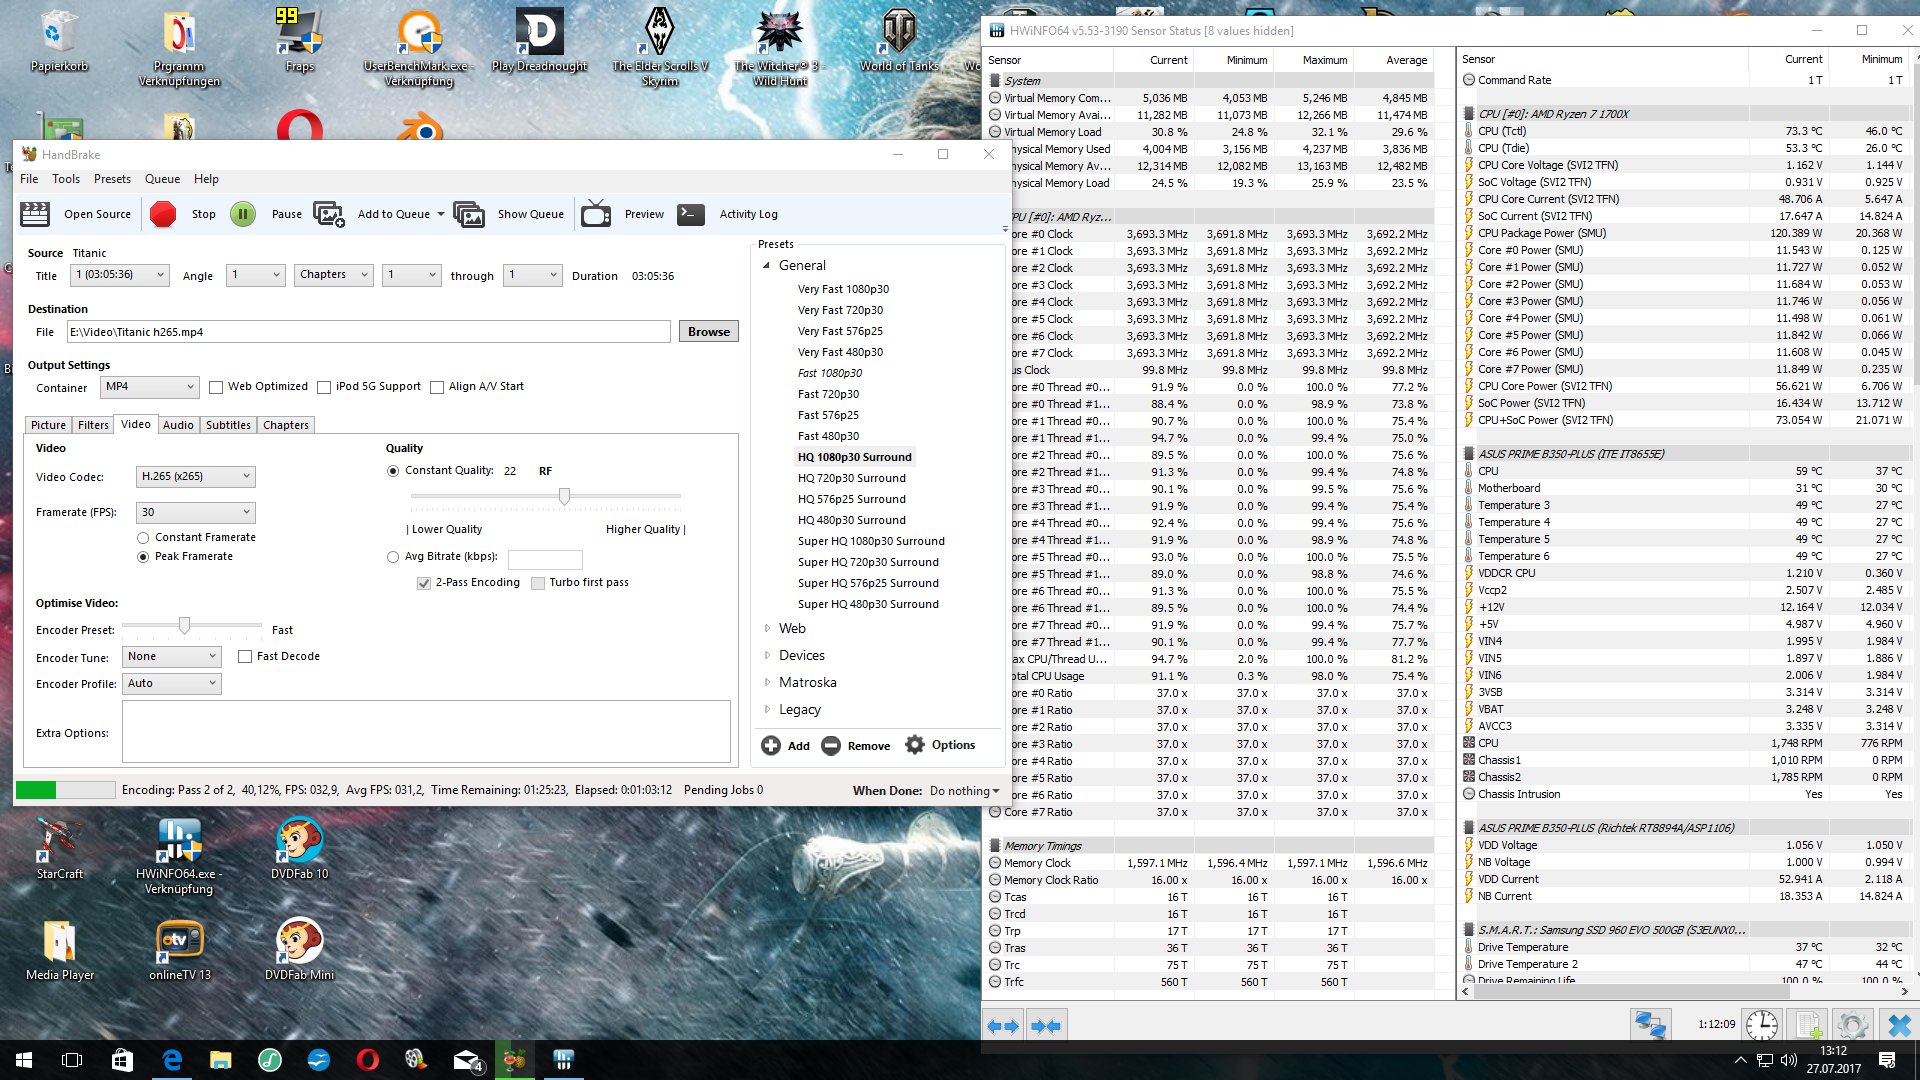Select the Constant Framerate radio button

(x=143, y=538)
